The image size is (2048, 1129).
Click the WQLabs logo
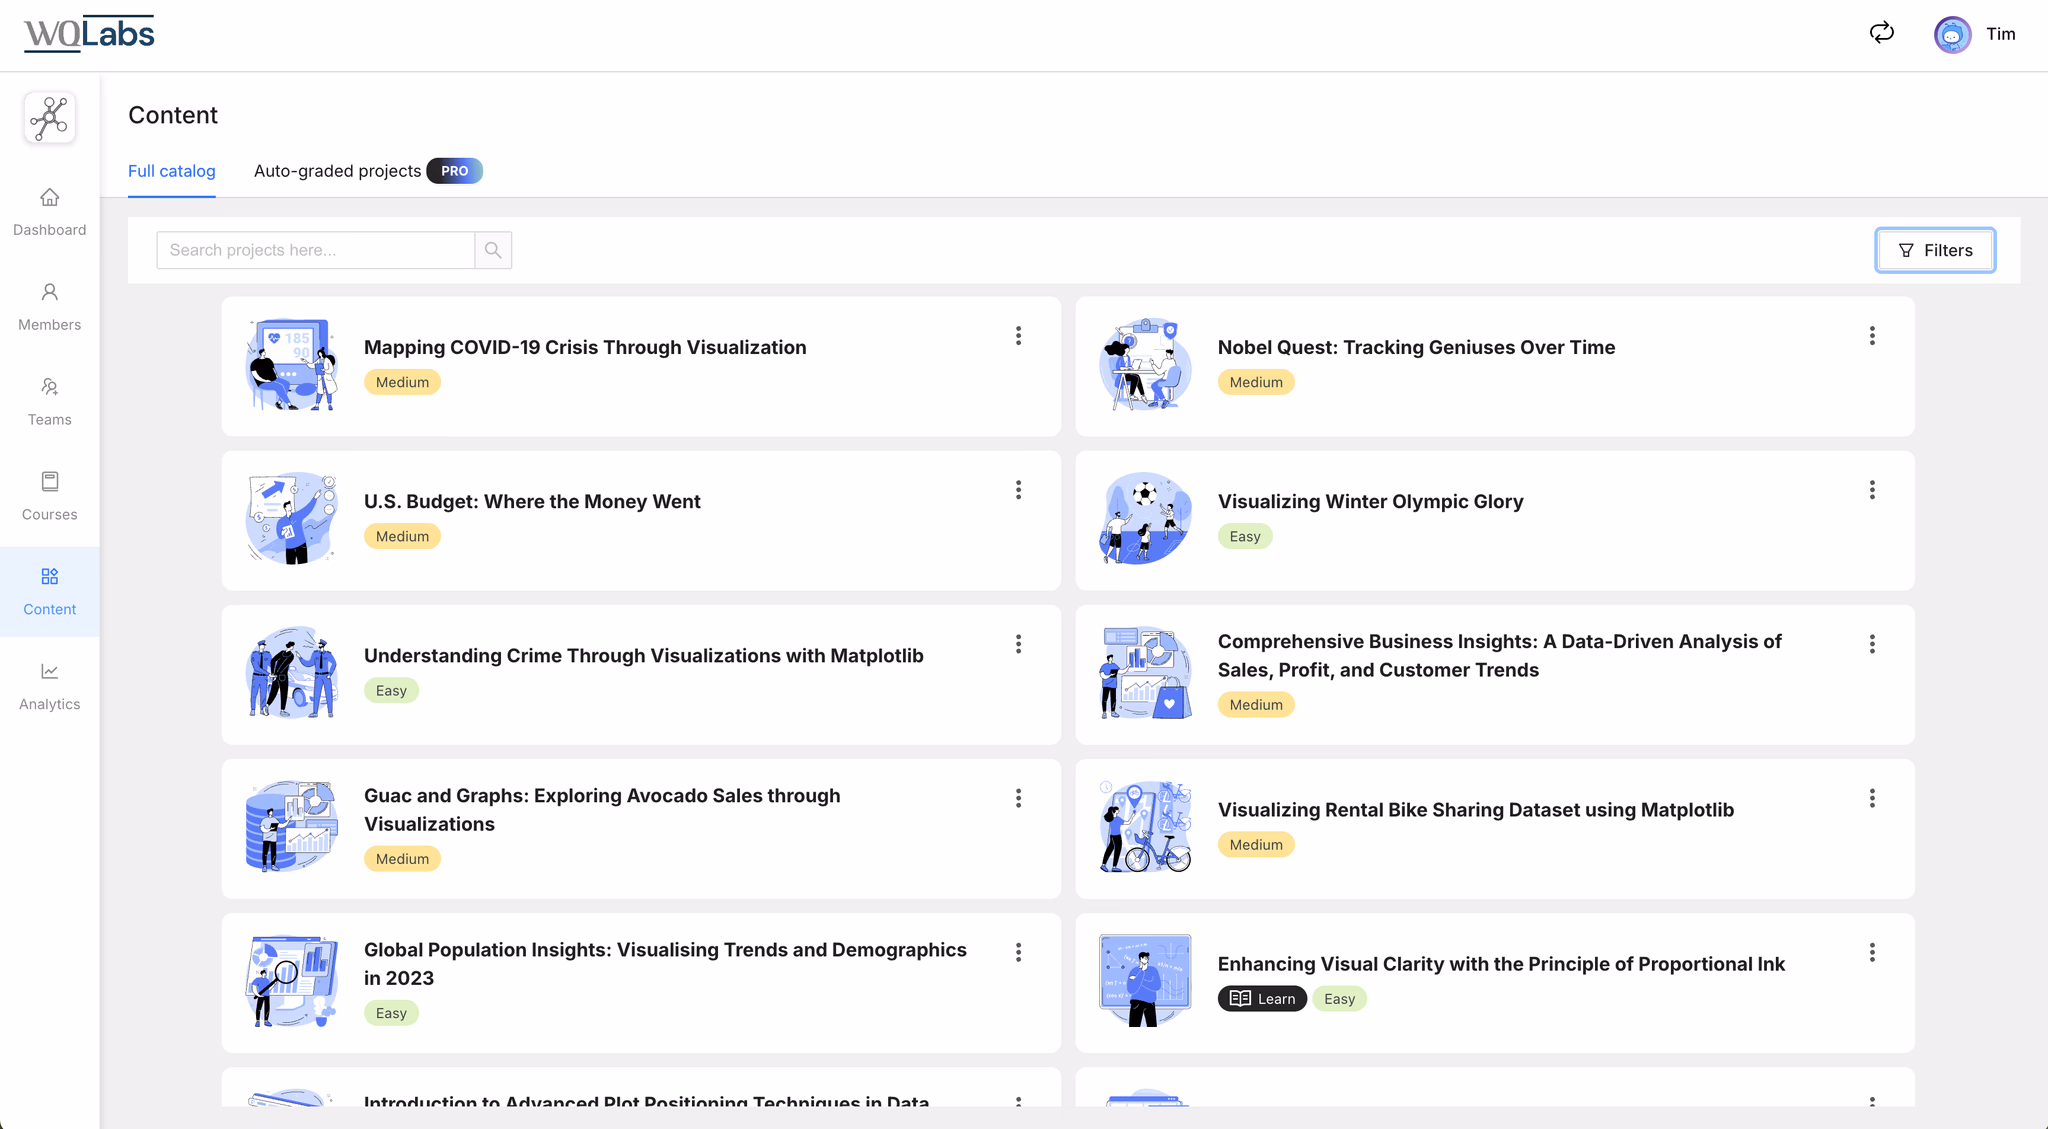[x=89, y=34]
